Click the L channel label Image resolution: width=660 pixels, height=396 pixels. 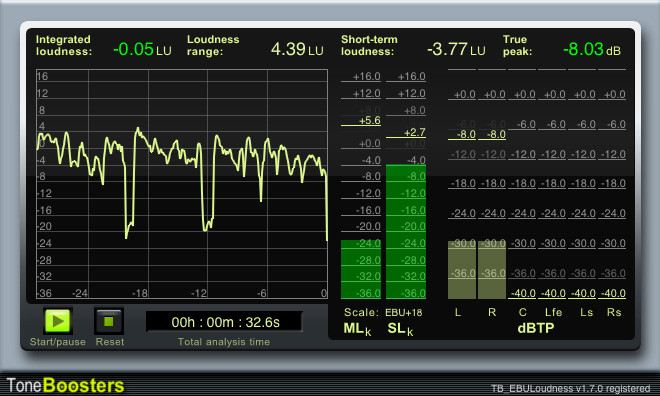click(458, 312)
